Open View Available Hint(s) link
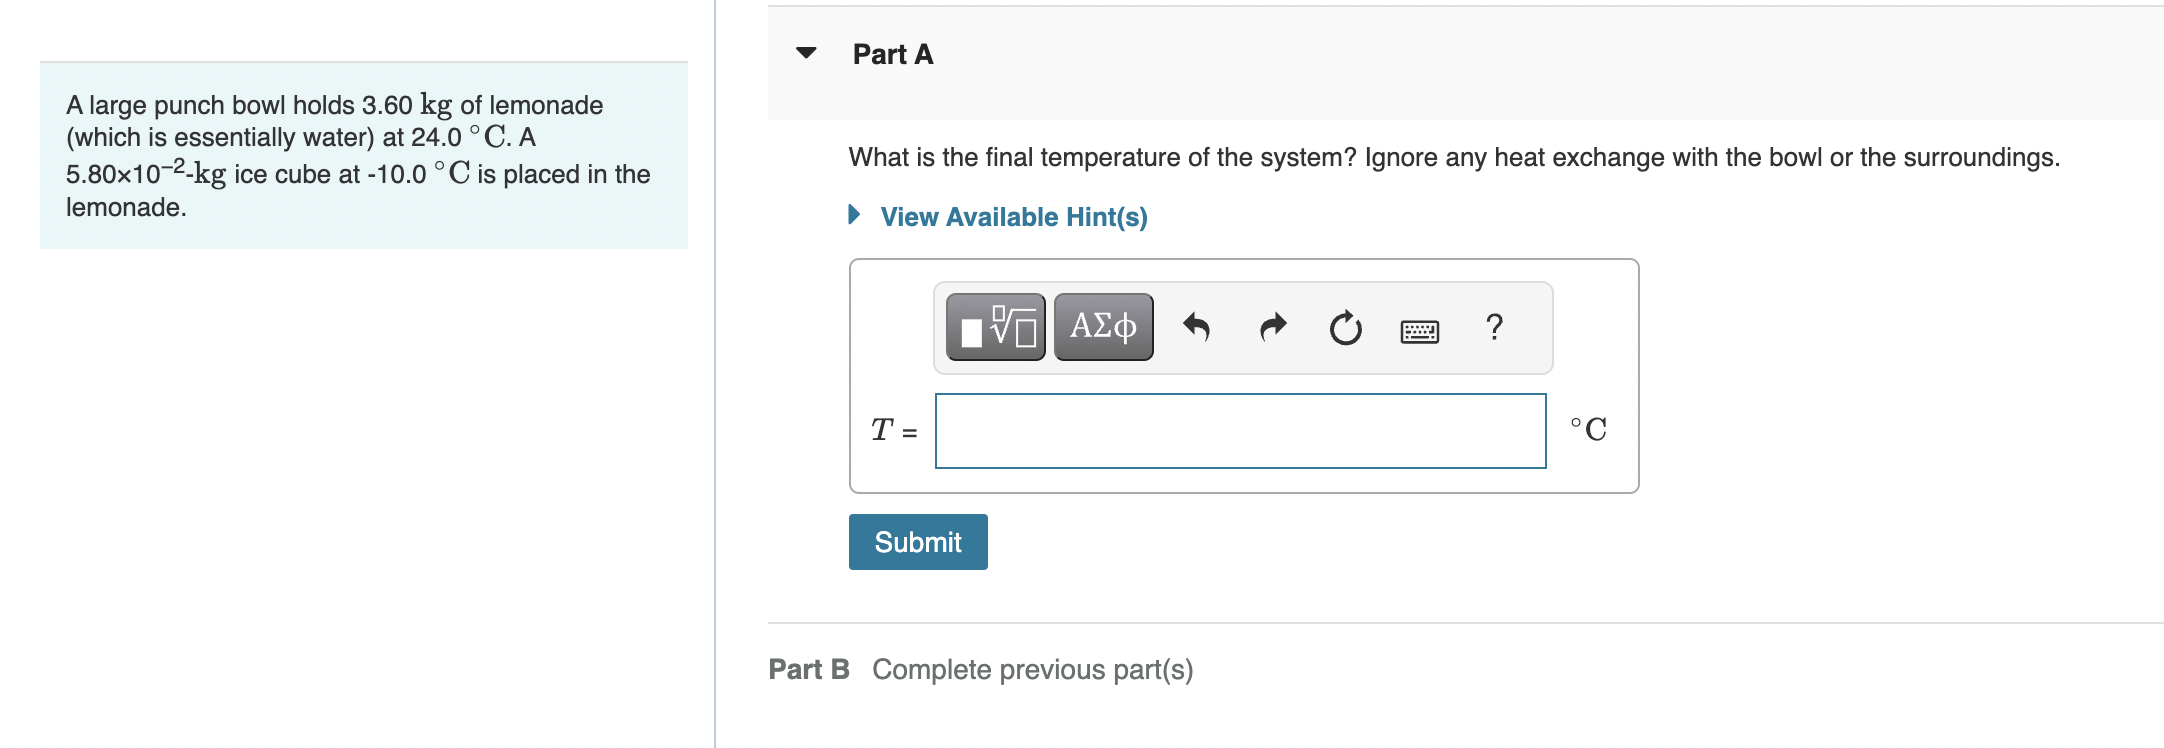2164x748 pixels. point(1013,216)
